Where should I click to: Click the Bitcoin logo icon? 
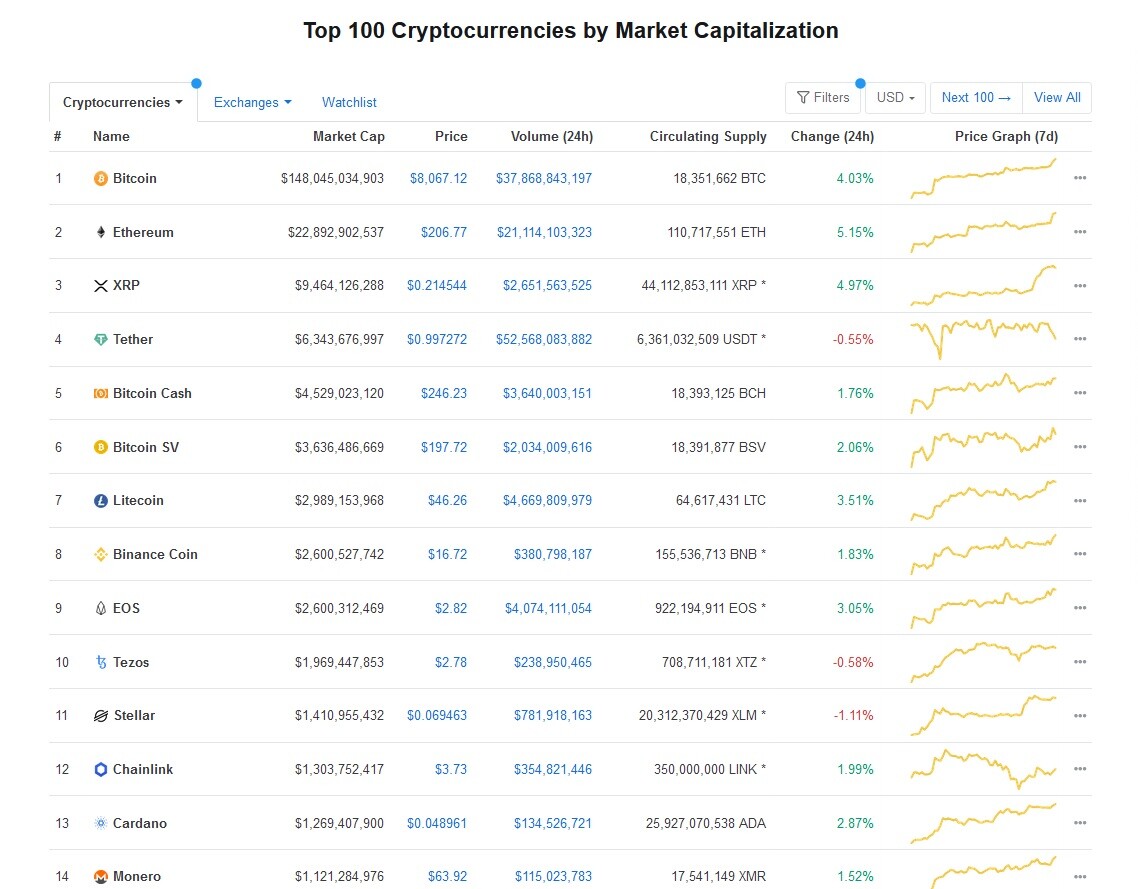coord(101,179)
